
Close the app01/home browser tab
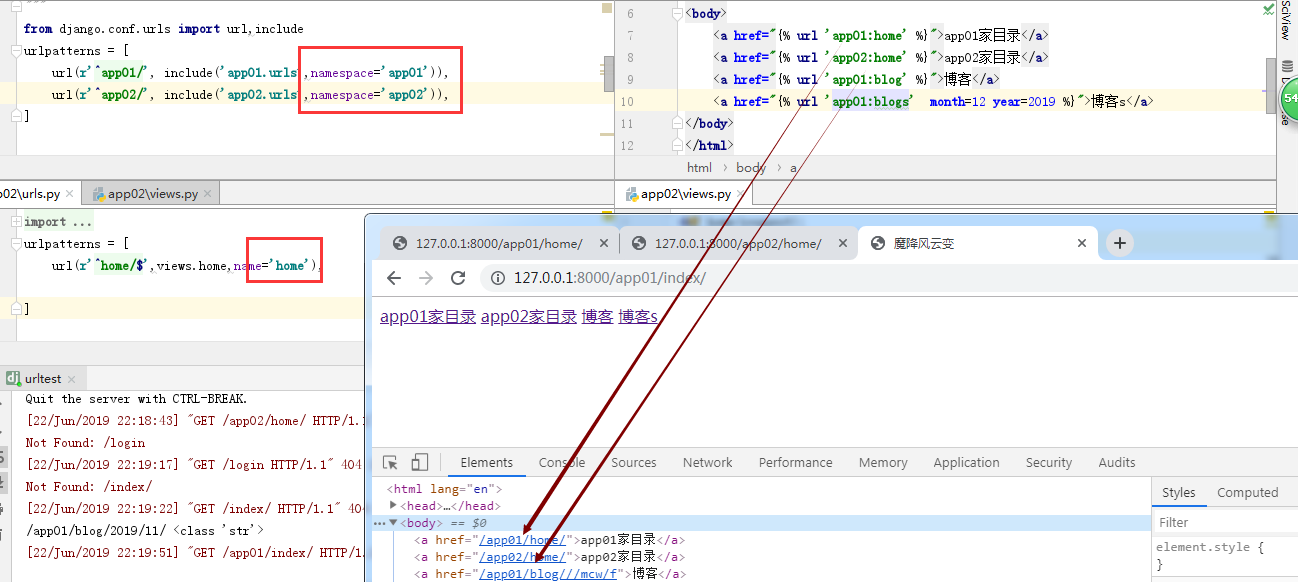[x=603, y=243]
